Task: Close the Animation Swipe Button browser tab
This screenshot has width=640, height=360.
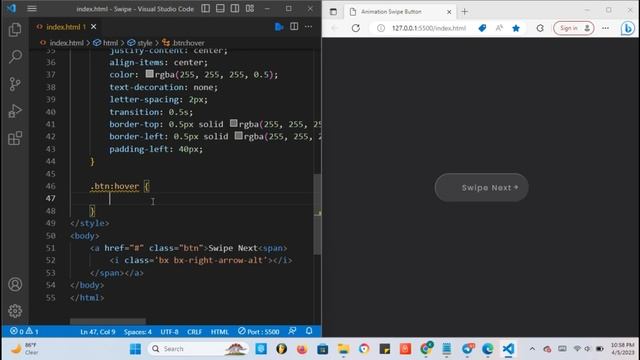Action: [x=449, y=12]
